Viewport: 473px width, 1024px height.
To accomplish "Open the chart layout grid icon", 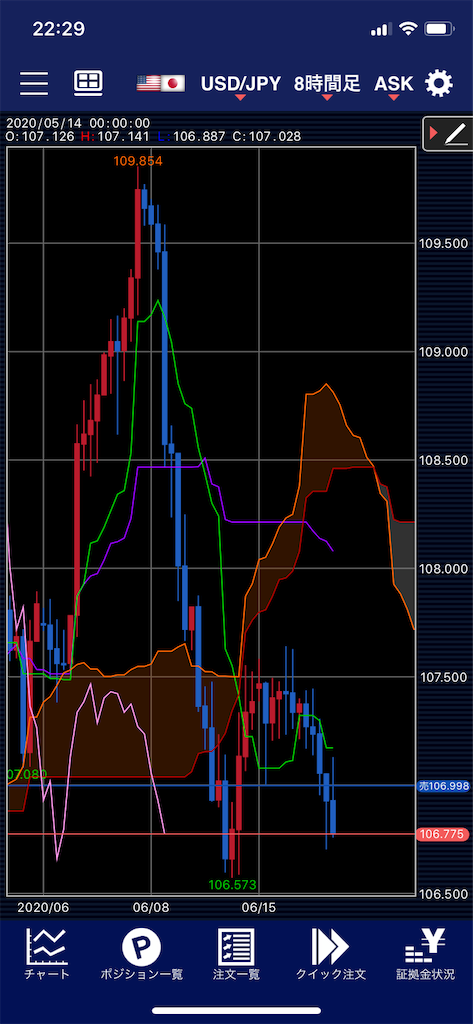I will [88, 82].
